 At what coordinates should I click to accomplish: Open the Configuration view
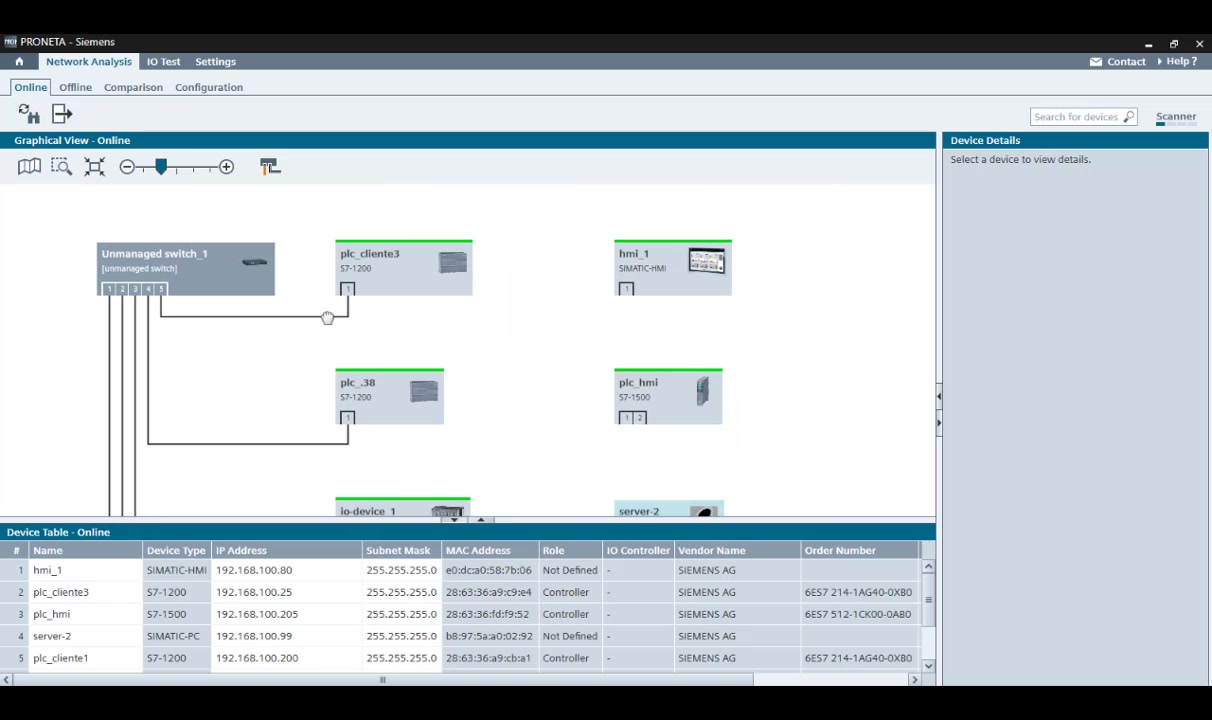(x=209, y=87)
